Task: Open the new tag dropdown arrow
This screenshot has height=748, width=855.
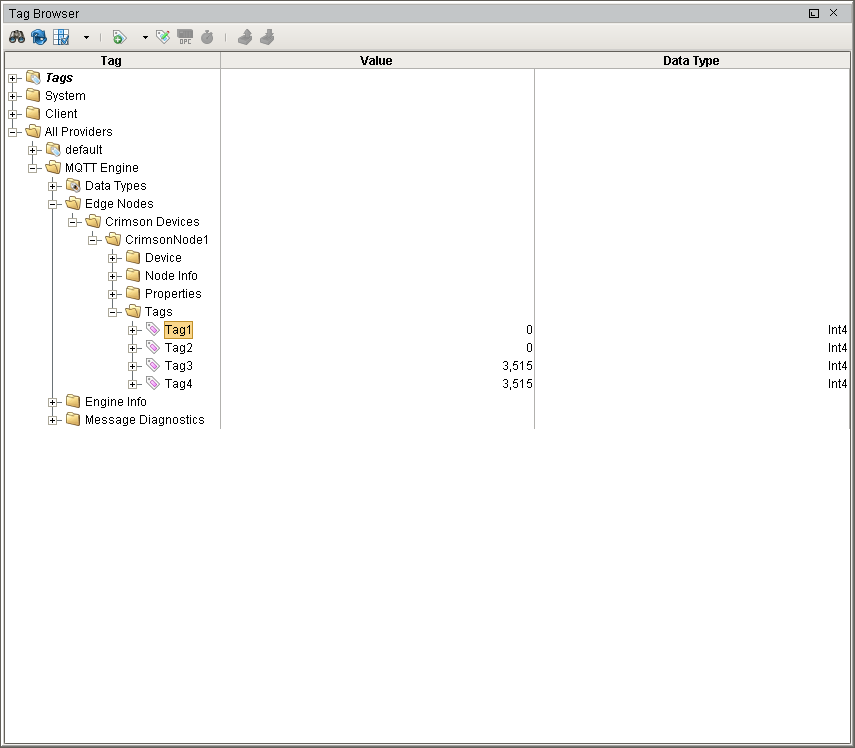Action: click(145, 38)
